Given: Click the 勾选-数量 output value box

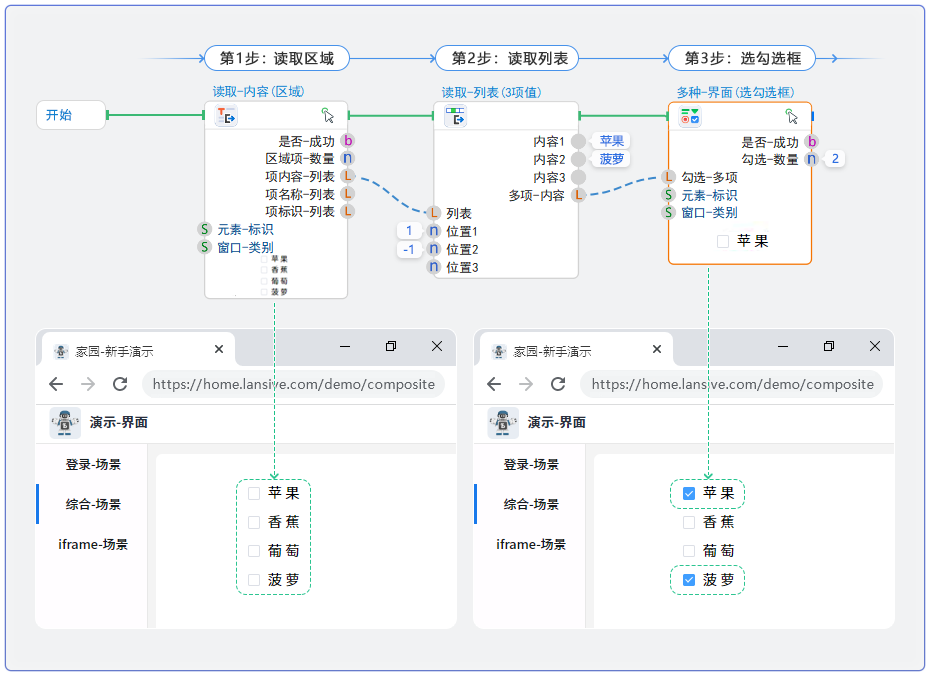Looking at the screenshot, I should (x=834, y=159).
